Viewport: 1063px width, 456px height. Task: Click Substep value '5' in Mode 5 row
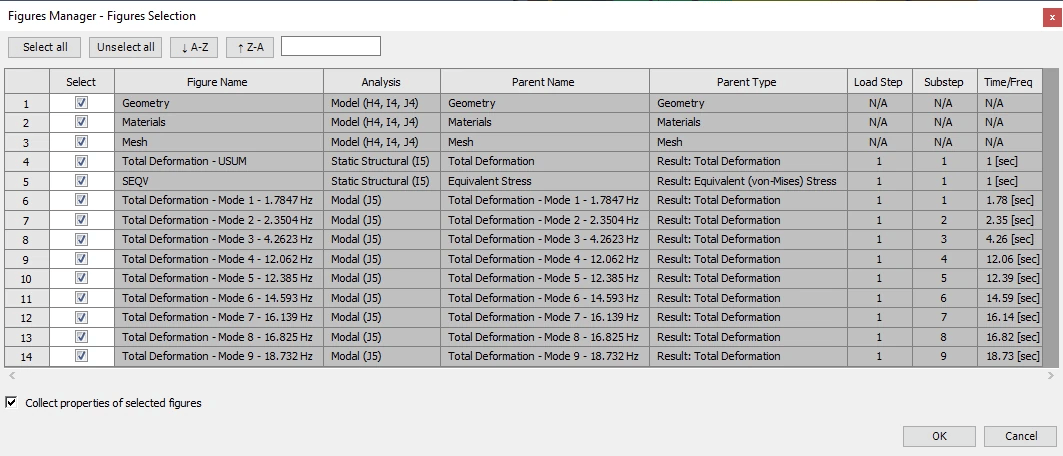pyautogui.click(x=944, y=278)
